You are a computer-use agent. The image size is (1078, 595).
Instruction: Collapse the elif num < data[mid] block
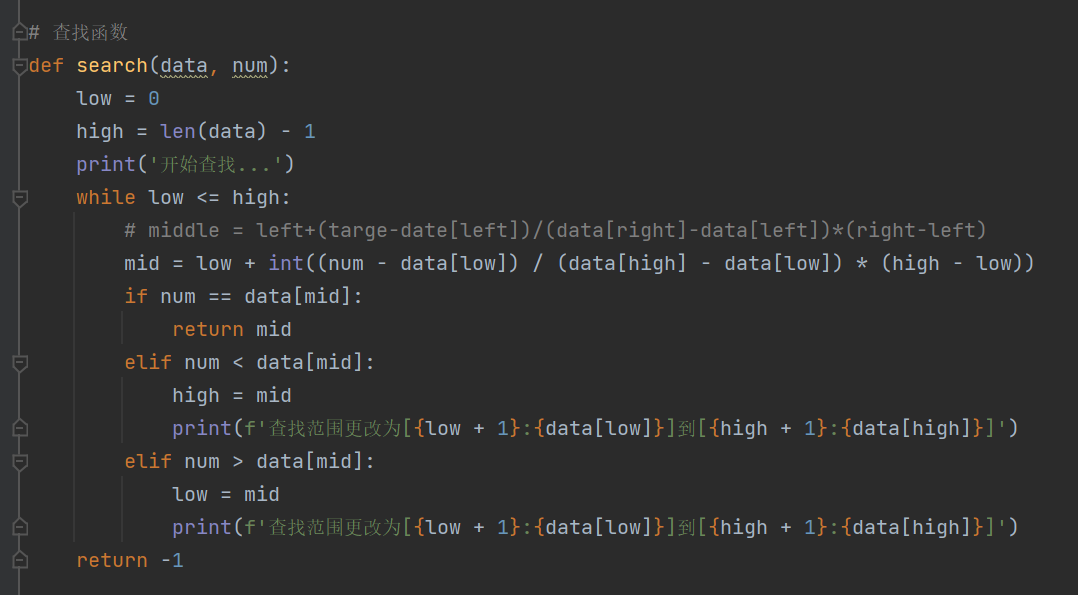pos(19,362)
